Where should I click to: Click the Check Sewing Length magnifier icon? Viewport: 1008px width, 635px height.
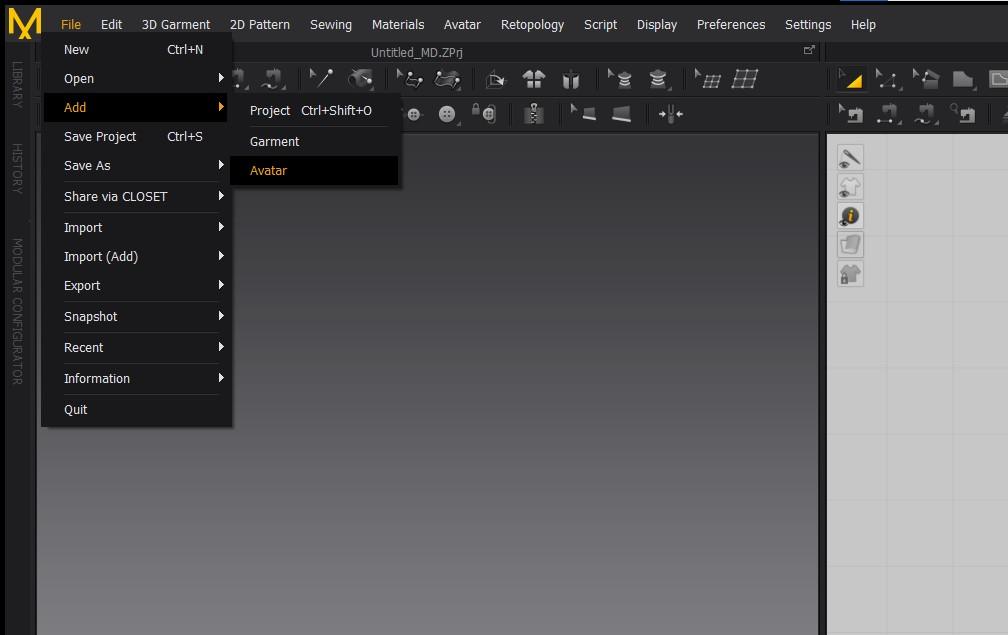[963, 114]
